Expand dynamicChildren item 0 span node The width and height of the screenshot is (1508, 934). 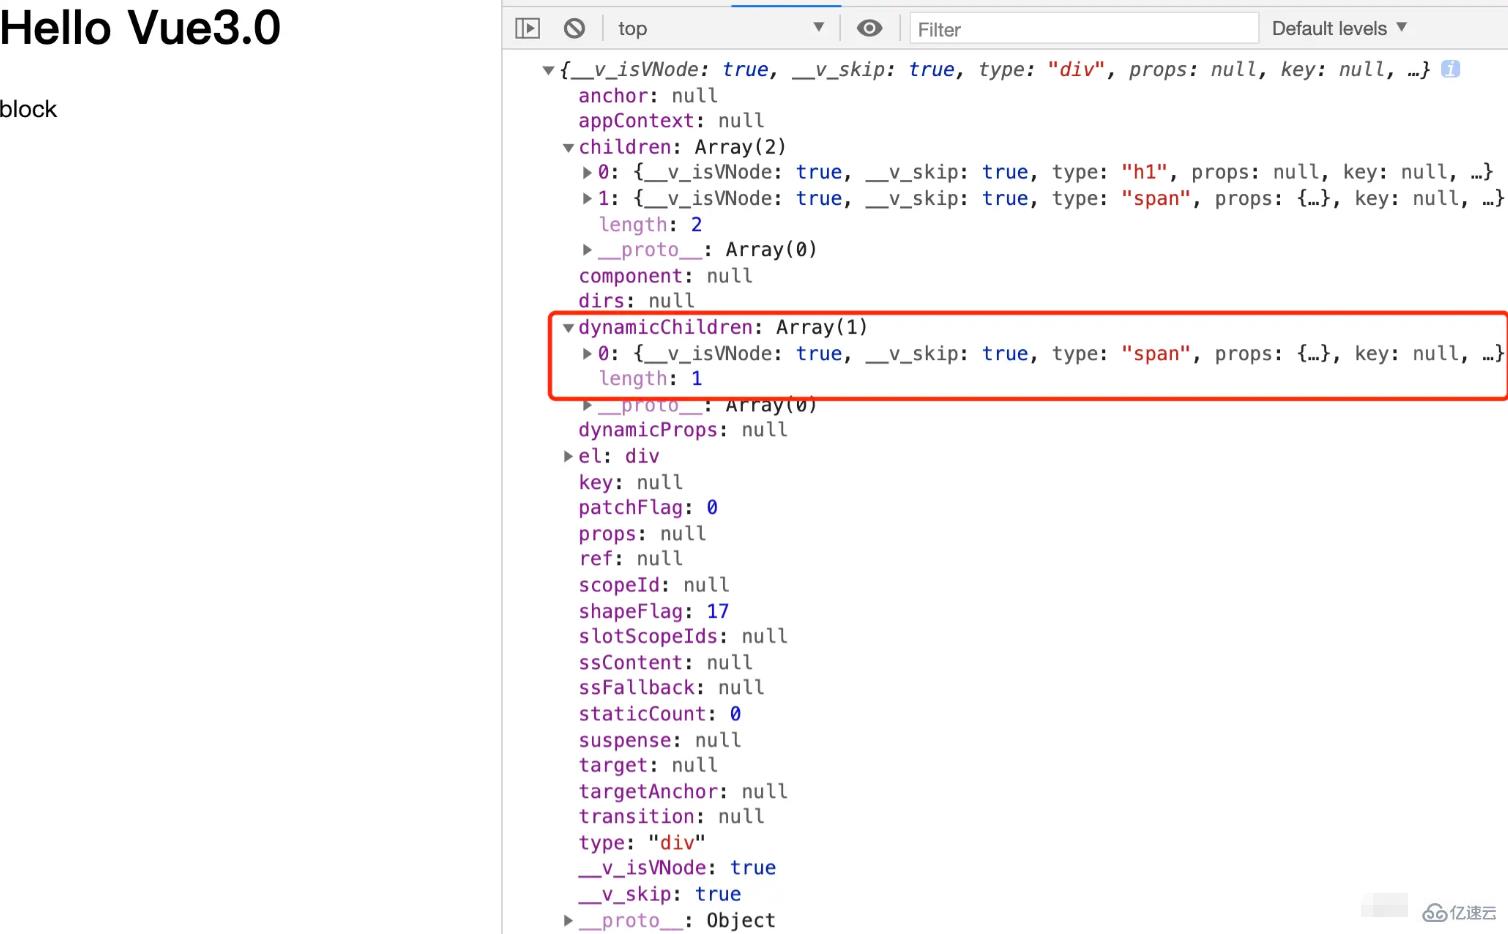(588, 354)
